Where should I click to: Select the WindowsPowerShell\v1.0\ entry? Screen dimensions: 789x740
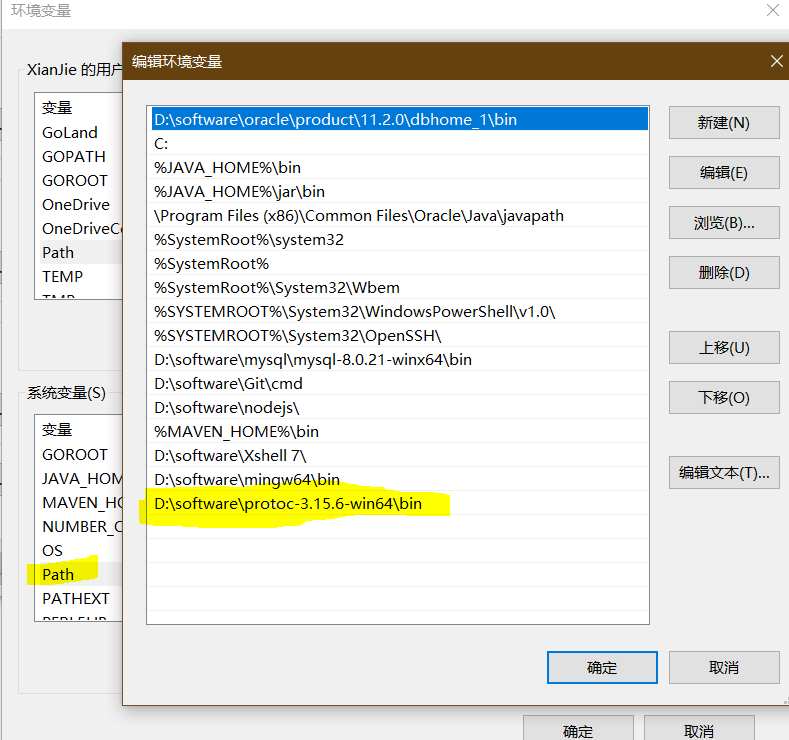pos(400,311)
